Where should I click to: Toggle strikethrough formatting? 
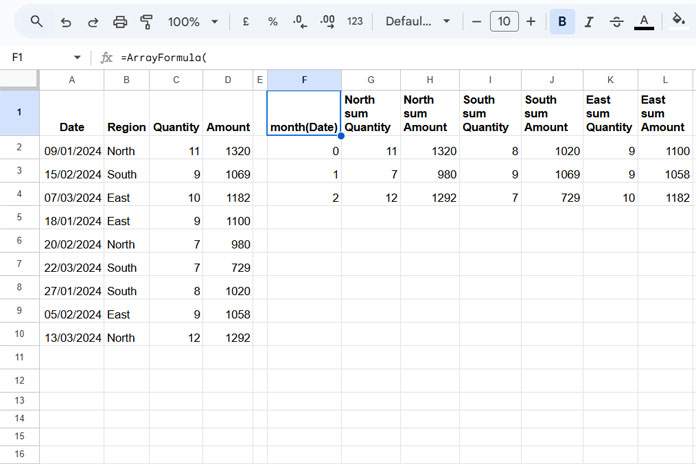point(616,21)
